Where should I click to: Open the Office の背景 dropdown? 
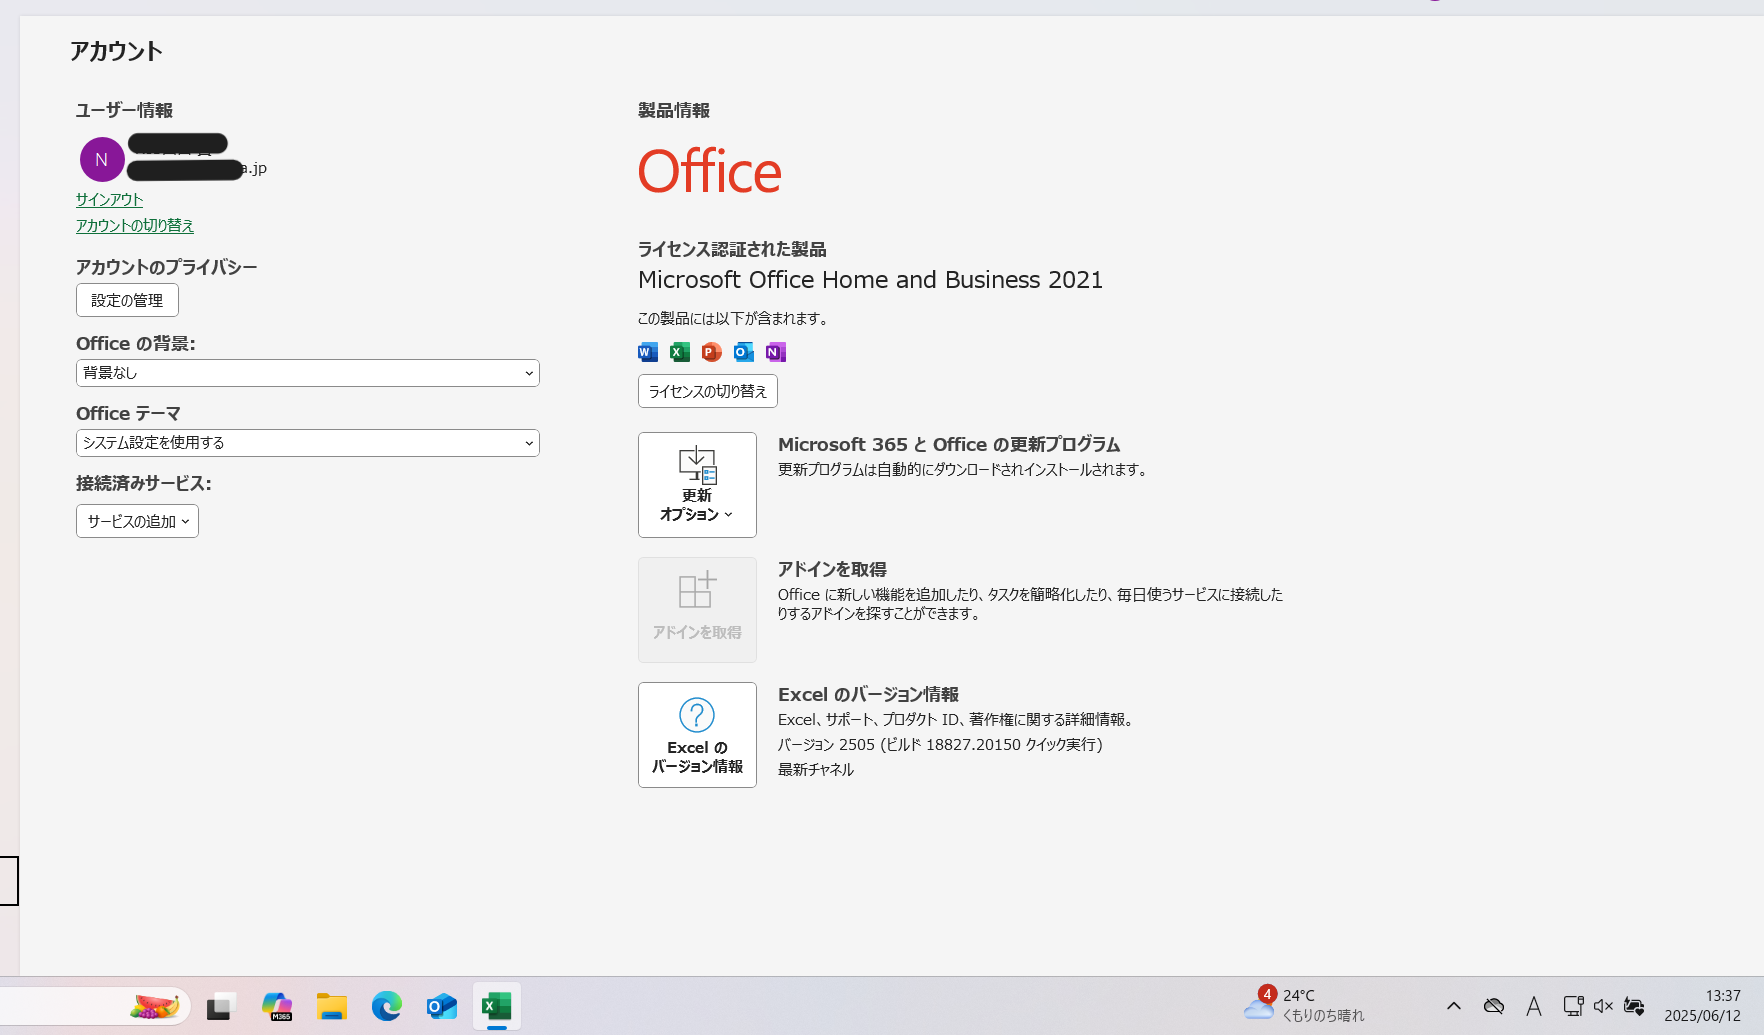pyautogui.click(x=308, y=373)
